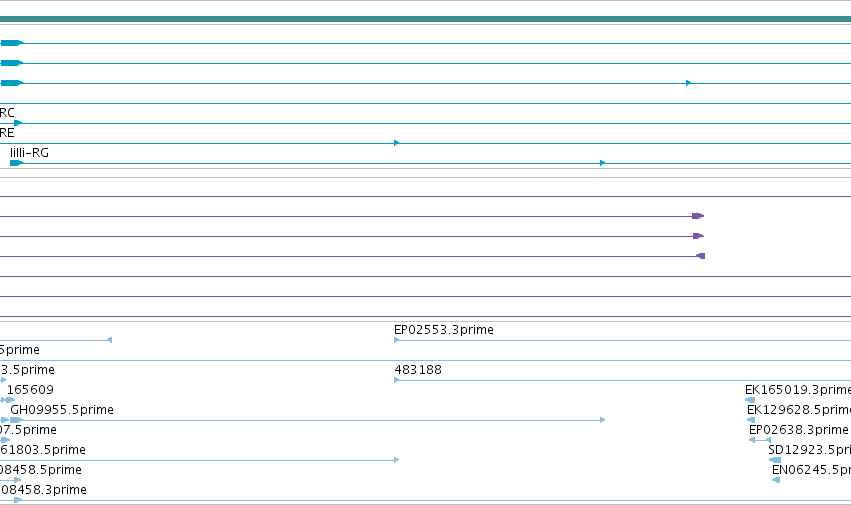Select the start arrow under EP02553.3prime
The width and height of the screenshot is (851, 505).
(x=397, y=340)
